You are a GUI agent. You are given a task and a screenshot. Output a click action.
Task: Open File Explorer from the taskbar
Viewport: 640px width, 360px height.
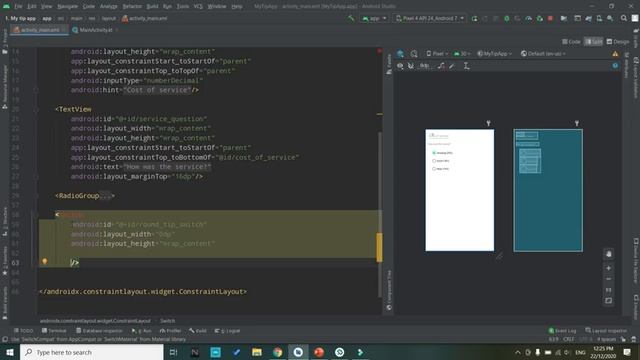(257, 352)
